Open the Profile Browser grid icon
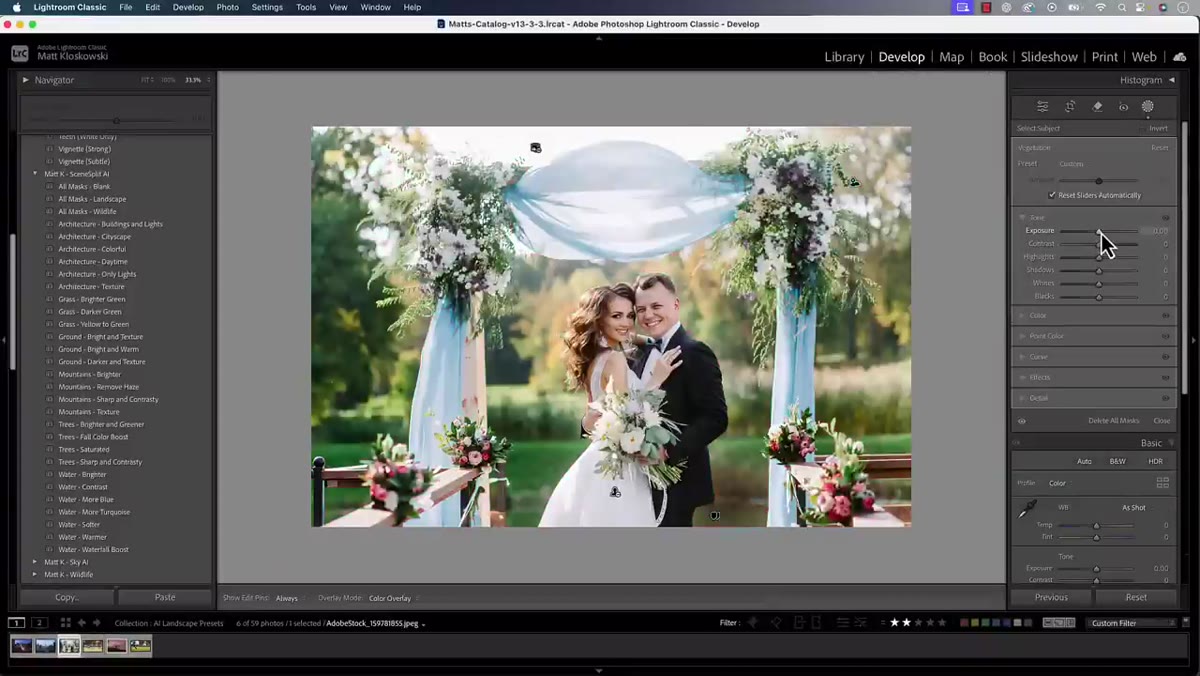Screen dimensions: 1200x676 (1163, 483)
